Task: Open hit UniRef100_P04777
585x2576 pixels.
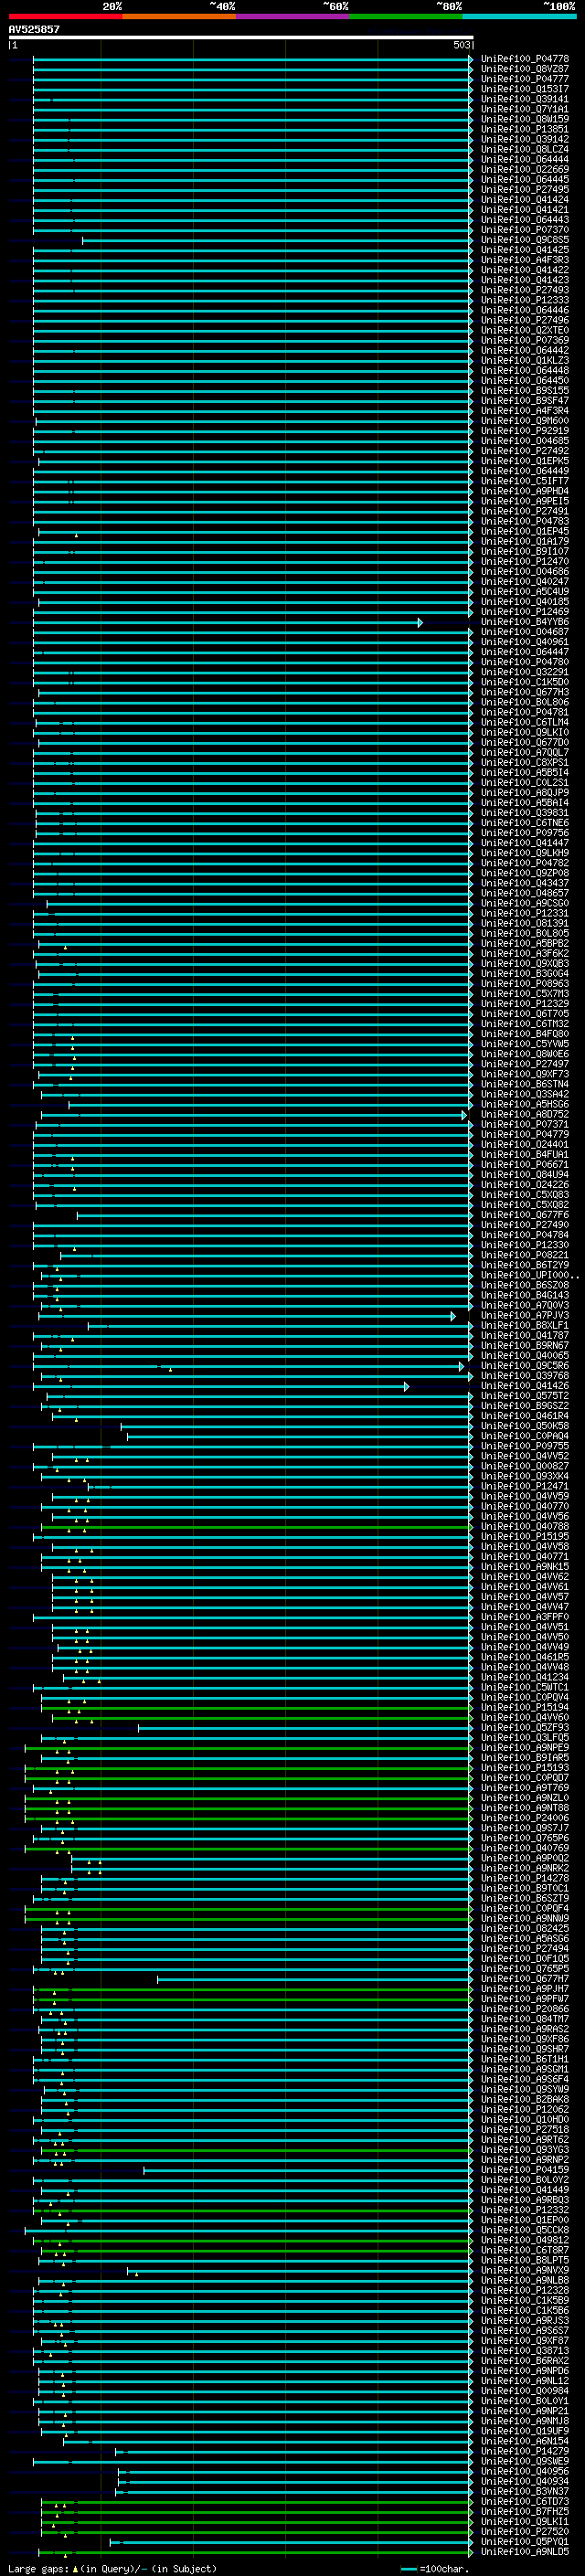Action: coord(525,79)
